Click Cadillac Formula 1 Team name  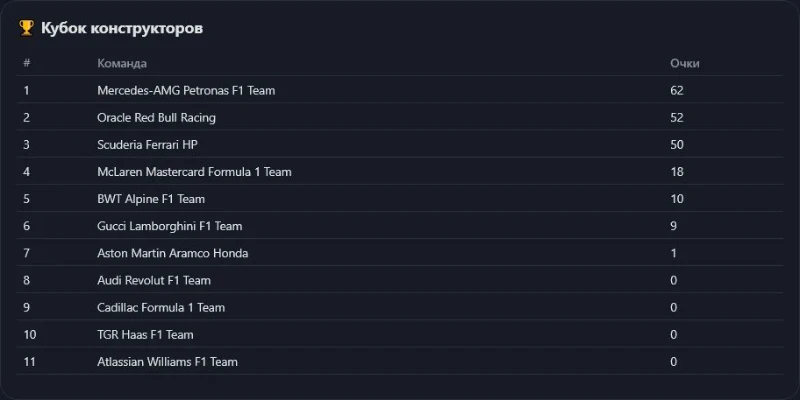click(161, 308)
